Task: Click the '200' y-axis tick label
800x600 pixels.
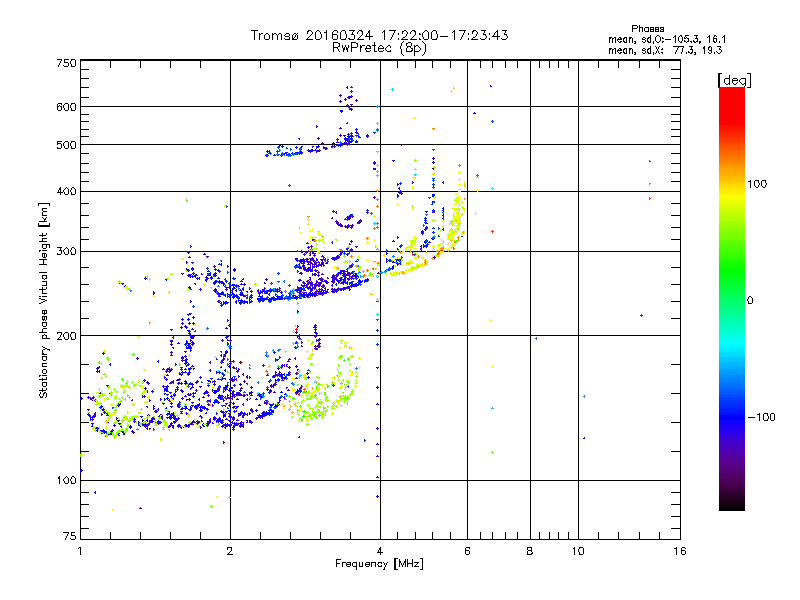Action: pos(66,336)
